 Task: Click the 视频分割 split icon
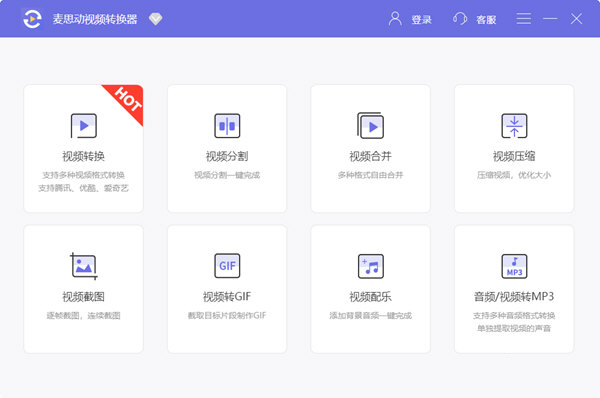coord(227,126)
